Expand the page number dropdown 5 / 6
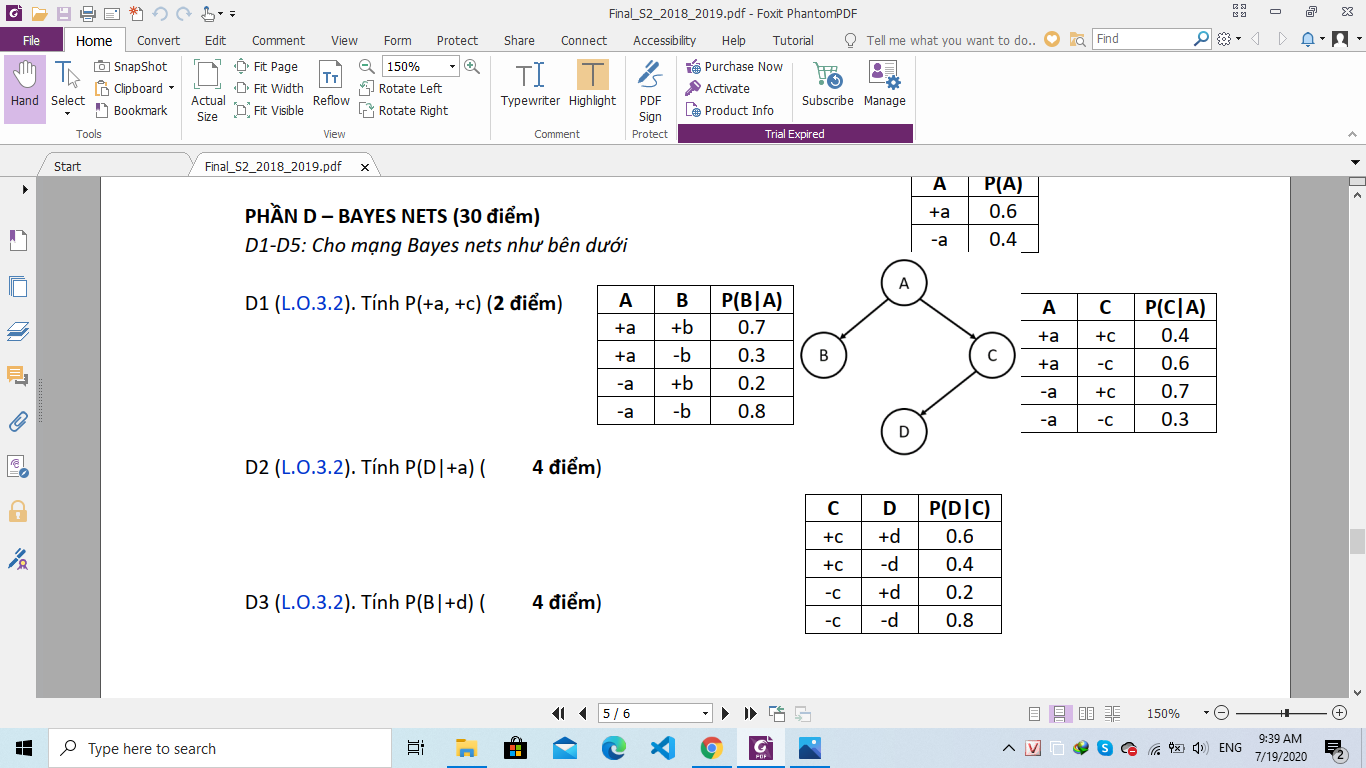The image size is (1366, 768). point(705,714)
